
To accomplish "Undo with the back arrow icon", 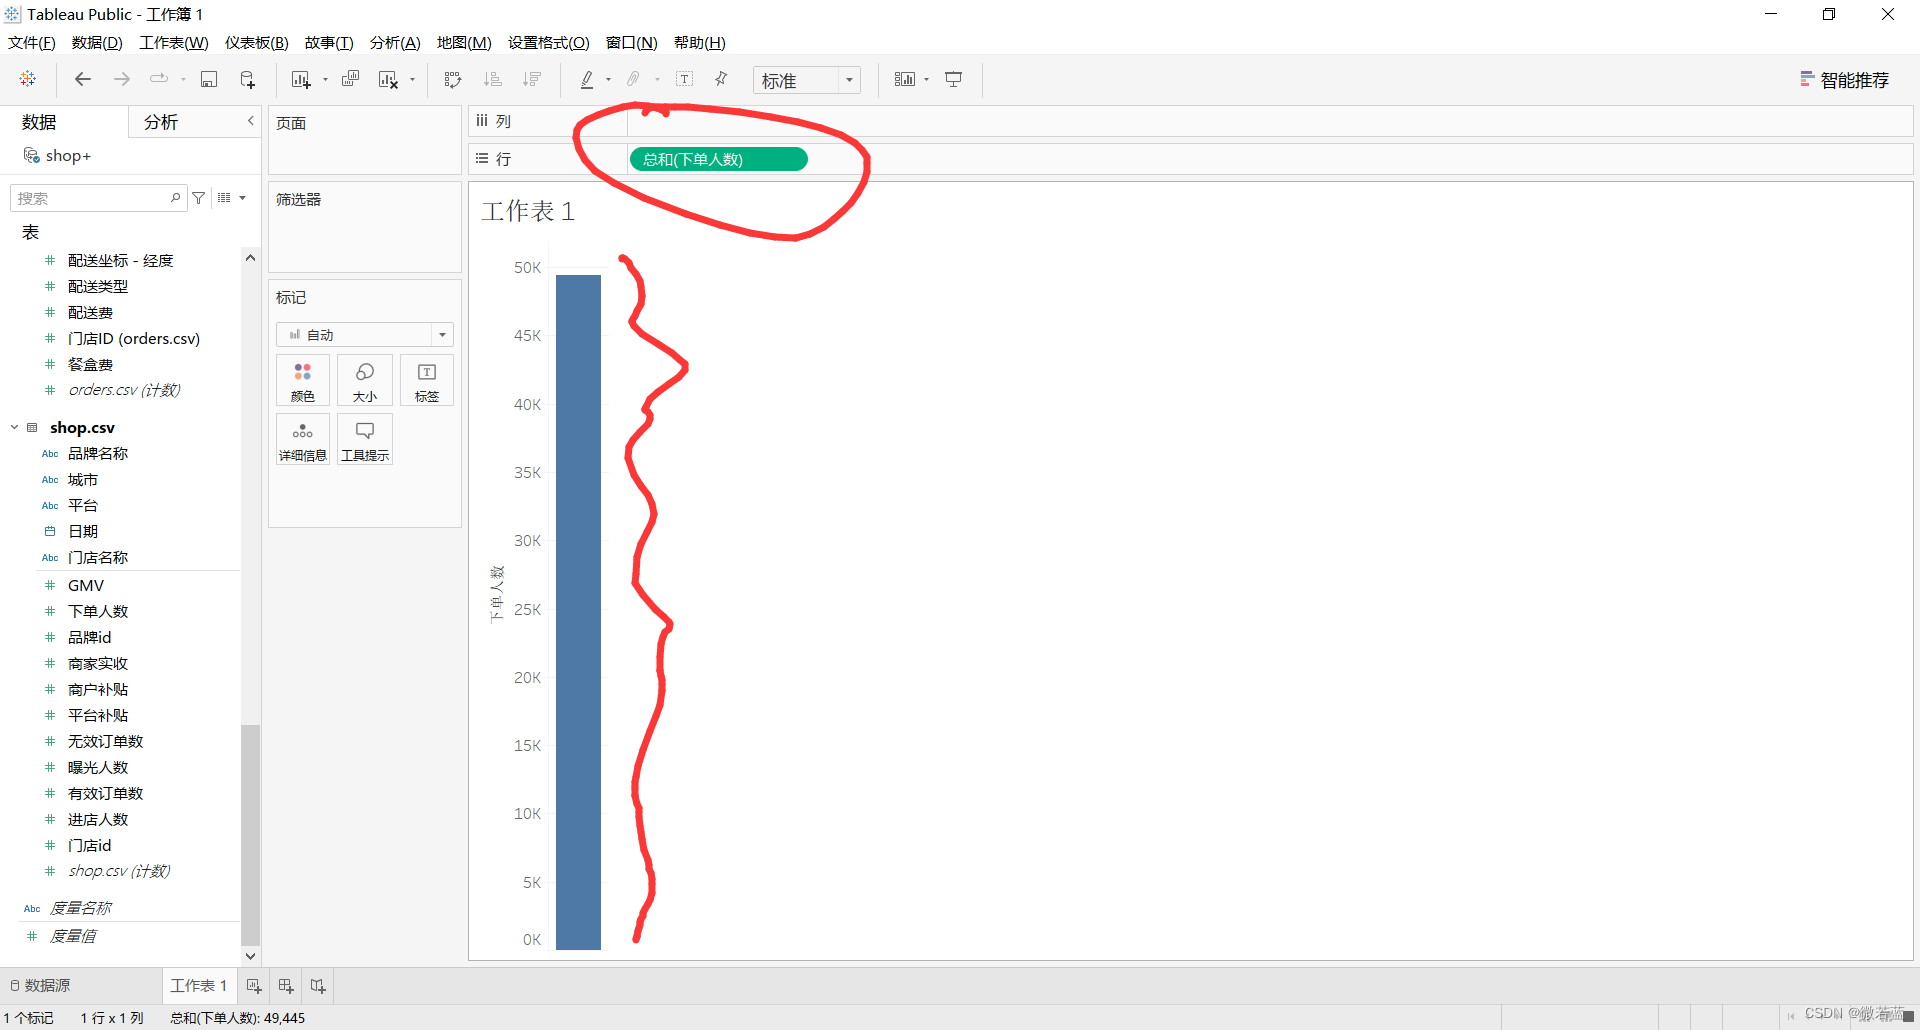I will tap(83, 79).
